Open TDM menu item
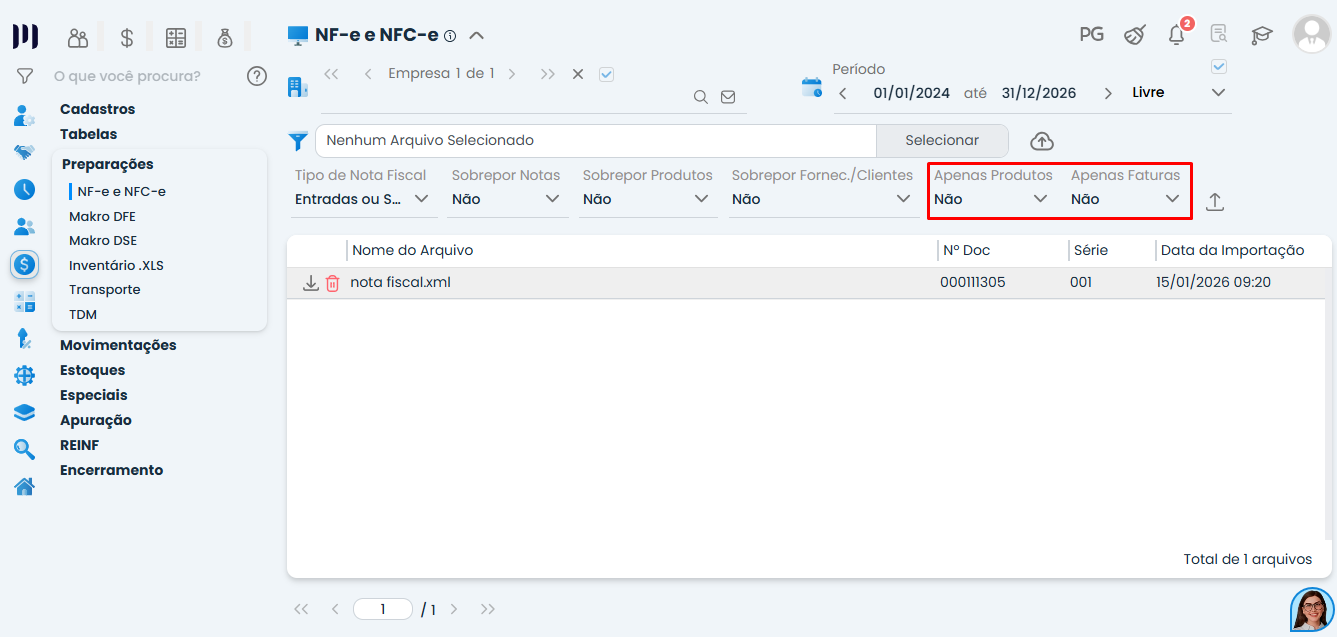This screenshot has width=1337, height=637. 83,315
